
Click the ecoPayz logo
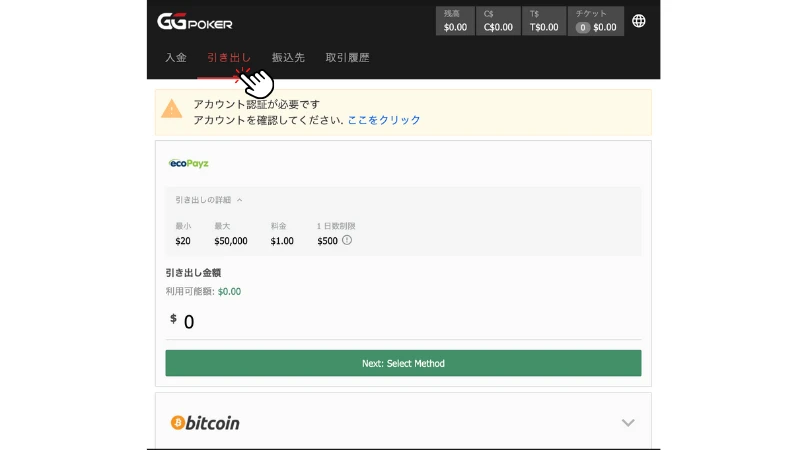point(189,163)
